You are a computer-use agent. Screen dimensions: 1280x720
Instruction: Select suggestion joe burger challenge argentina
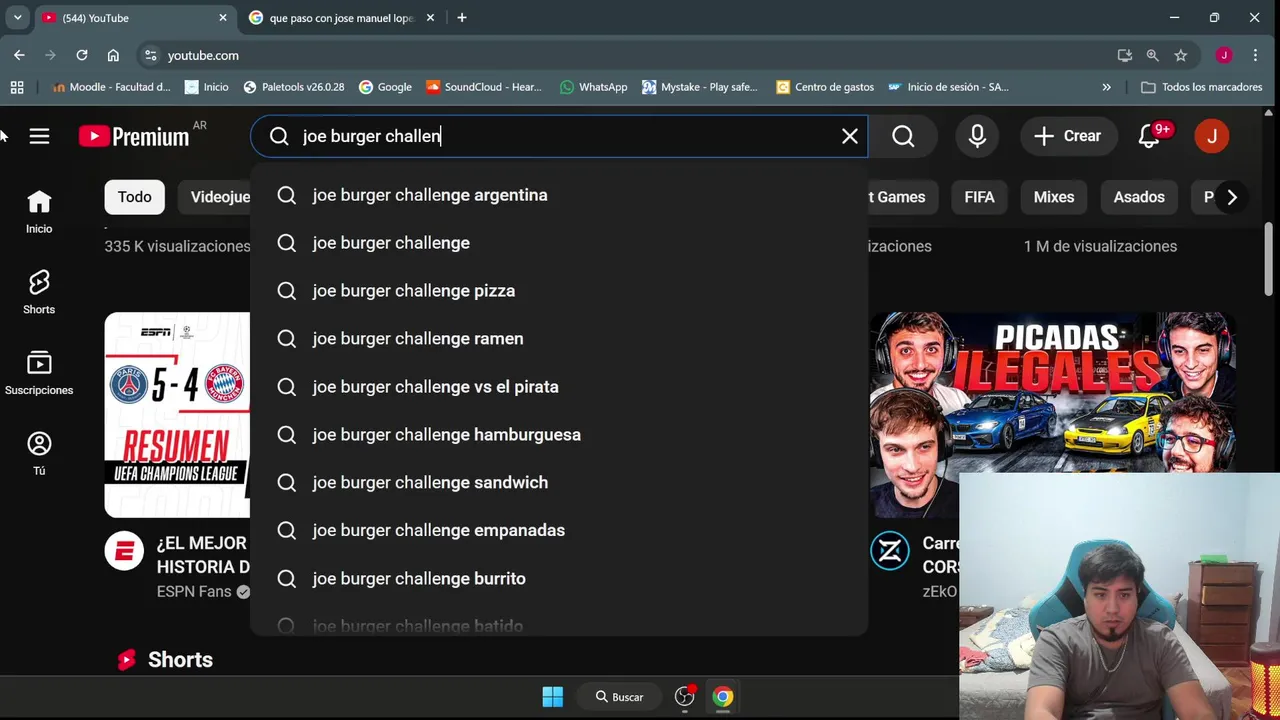pos(559,195)
